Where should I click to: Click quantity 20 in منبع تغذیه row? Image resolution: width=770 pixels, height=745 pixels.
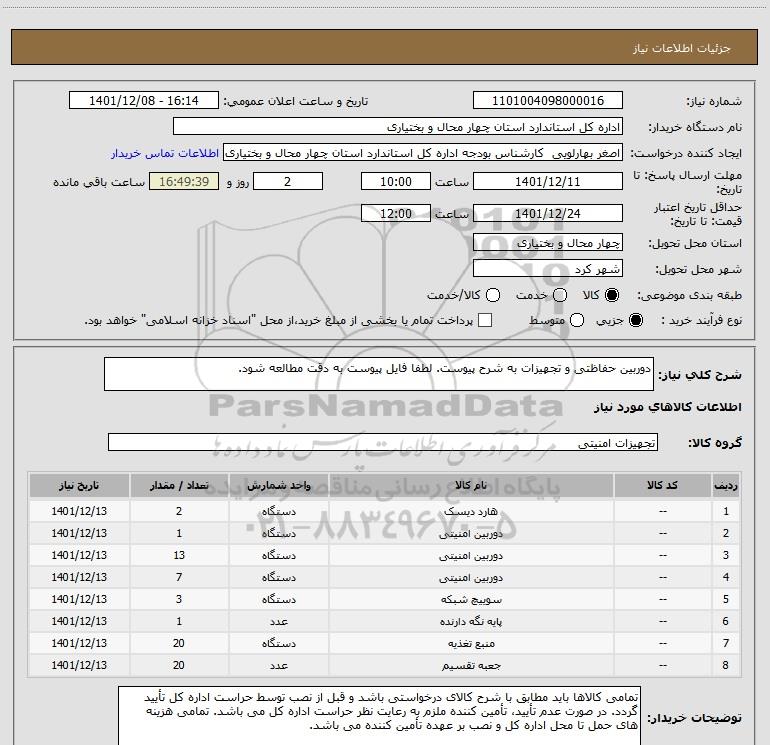pyautogui.click(x=179, y=643)
